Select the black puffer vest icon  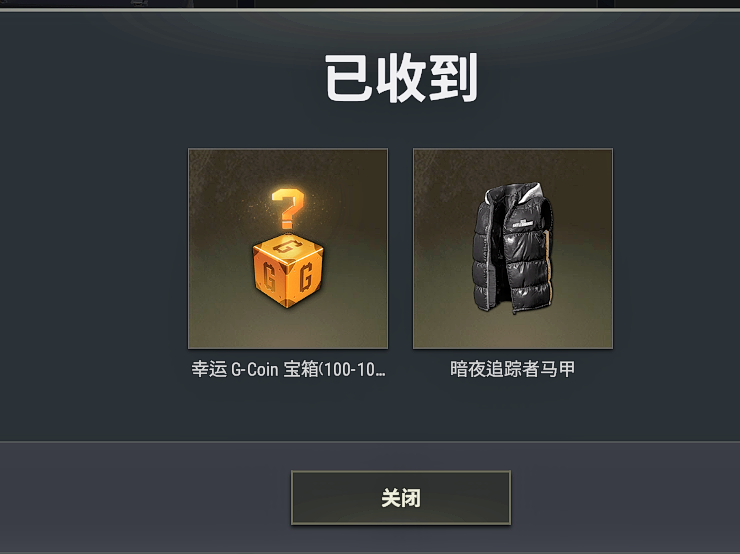[x=513, y=249]
